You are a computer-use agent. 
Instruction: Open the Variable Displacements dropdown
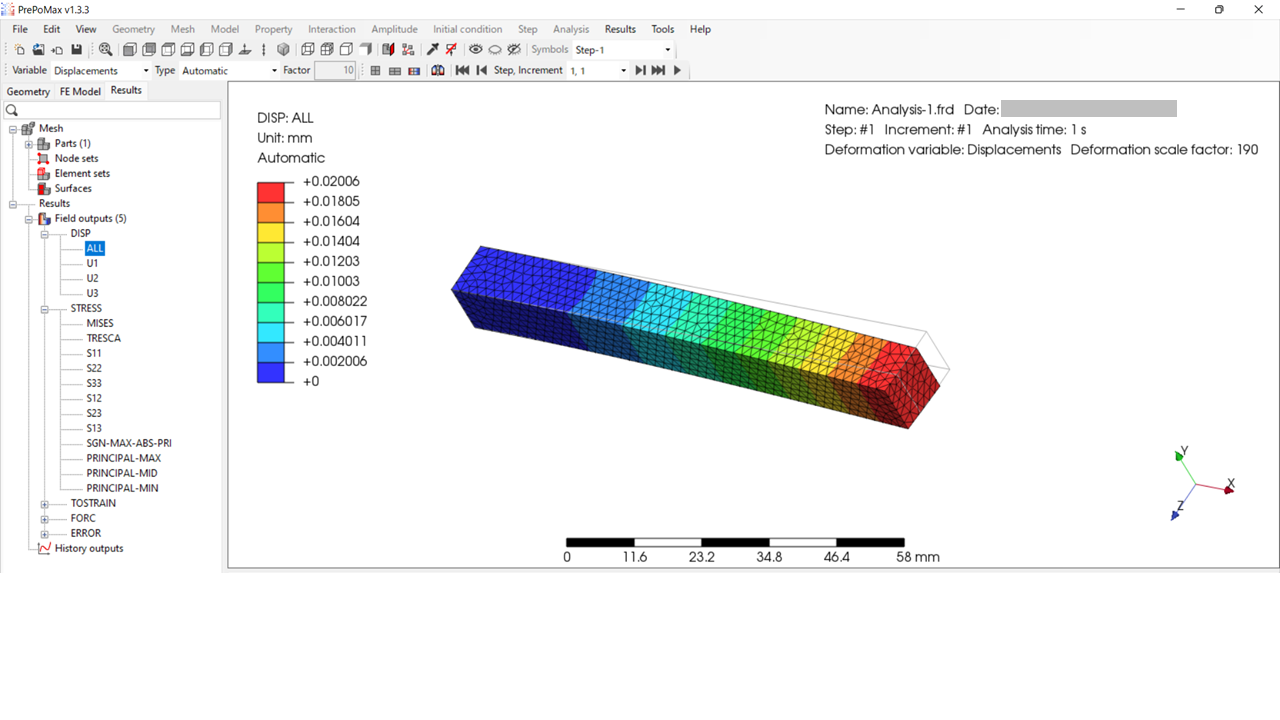(101, 70)
